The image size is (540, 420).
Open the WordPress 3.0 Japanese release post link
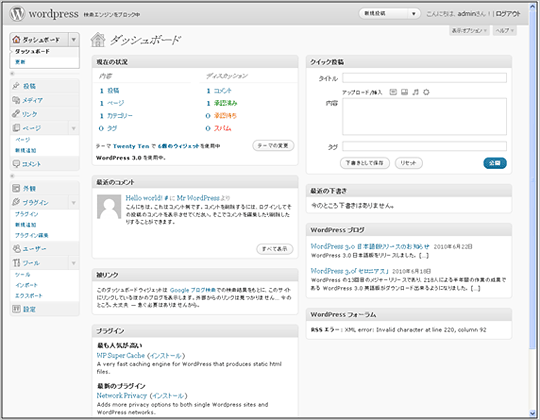pyautogui.click(x=370, y=246)
